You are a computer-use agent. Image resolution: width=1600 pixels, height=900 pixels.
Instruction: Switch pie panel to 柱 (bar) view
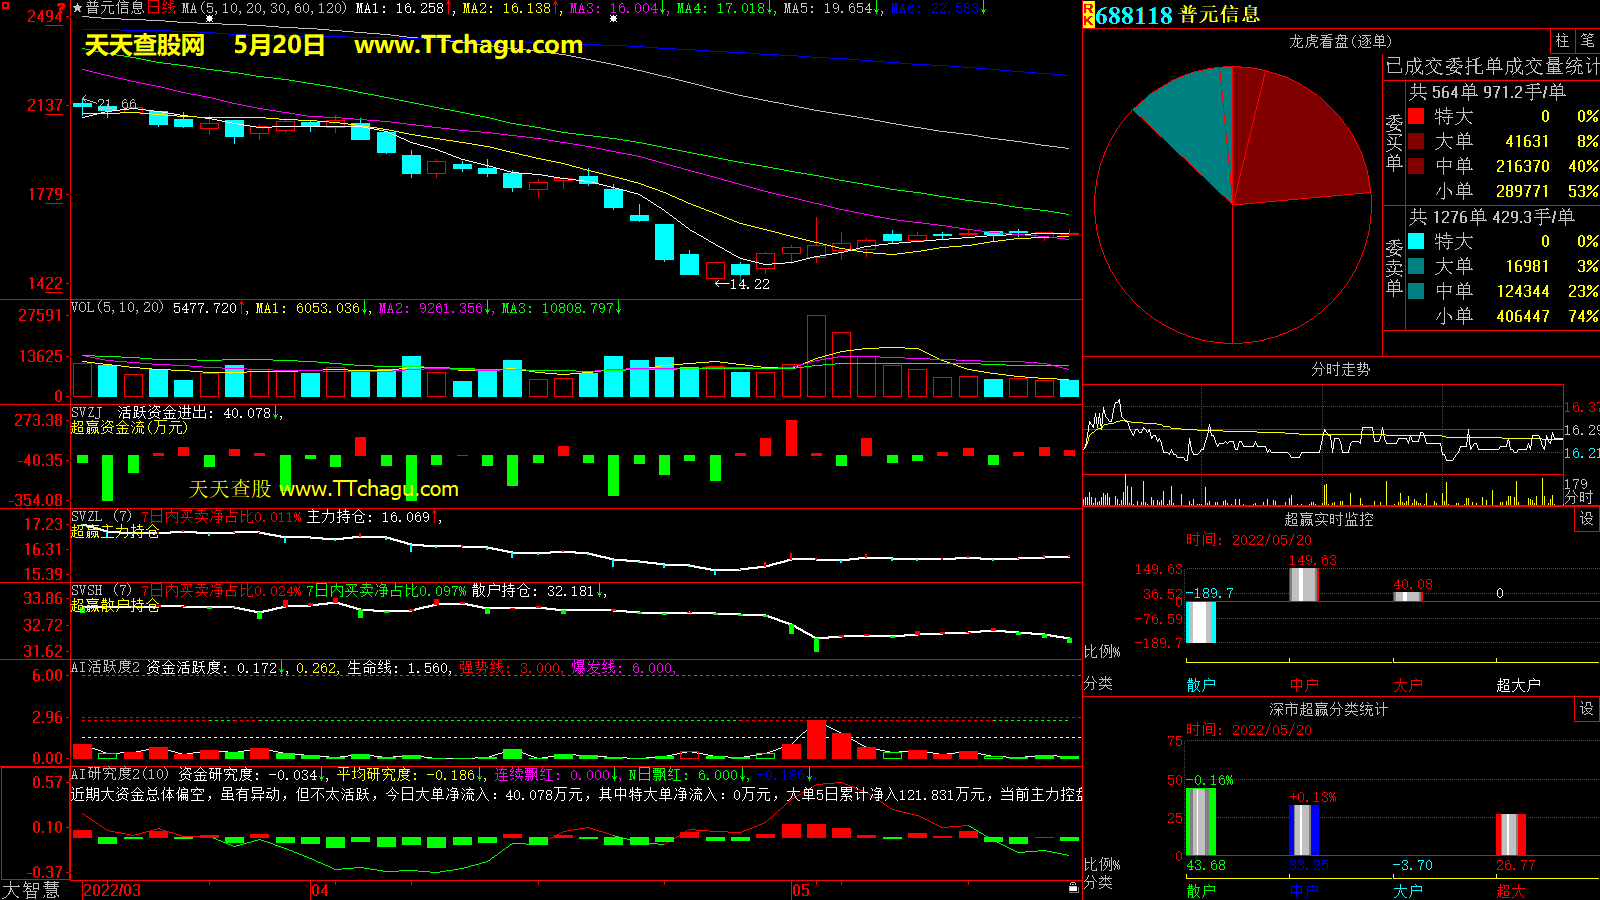tap(1562, 41)
